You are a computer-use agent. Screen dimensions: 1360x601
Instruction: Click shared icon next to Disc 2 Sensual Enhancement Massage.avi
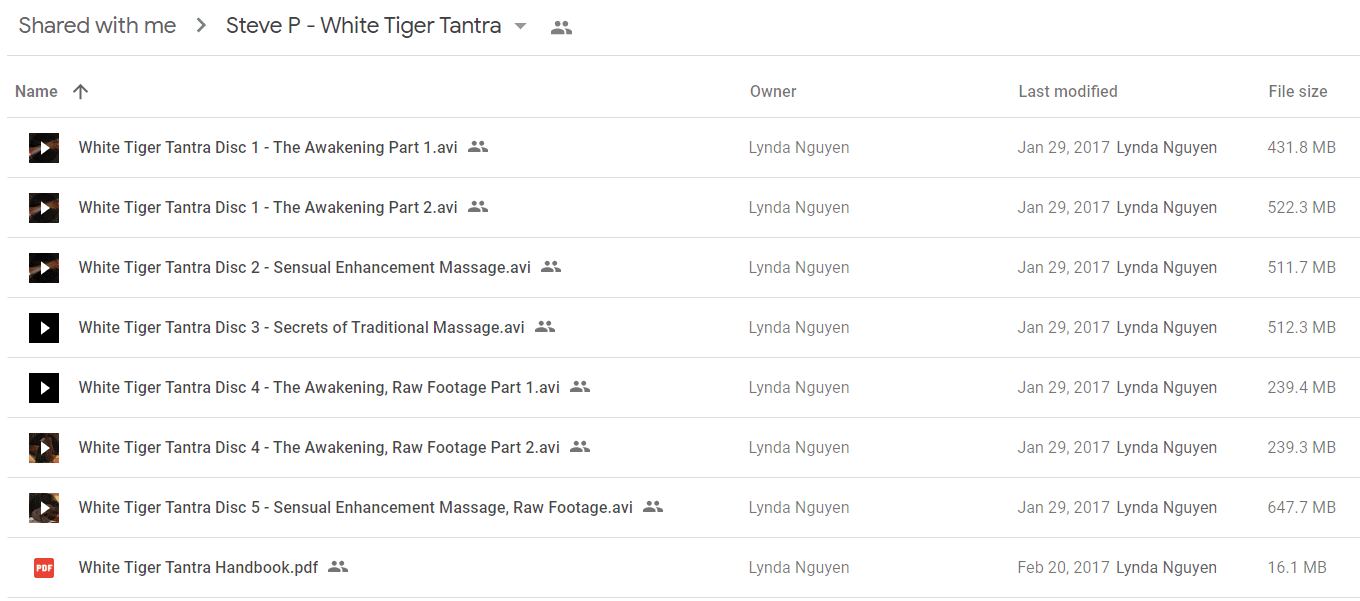pyautogui.click(x=551, y=267)
